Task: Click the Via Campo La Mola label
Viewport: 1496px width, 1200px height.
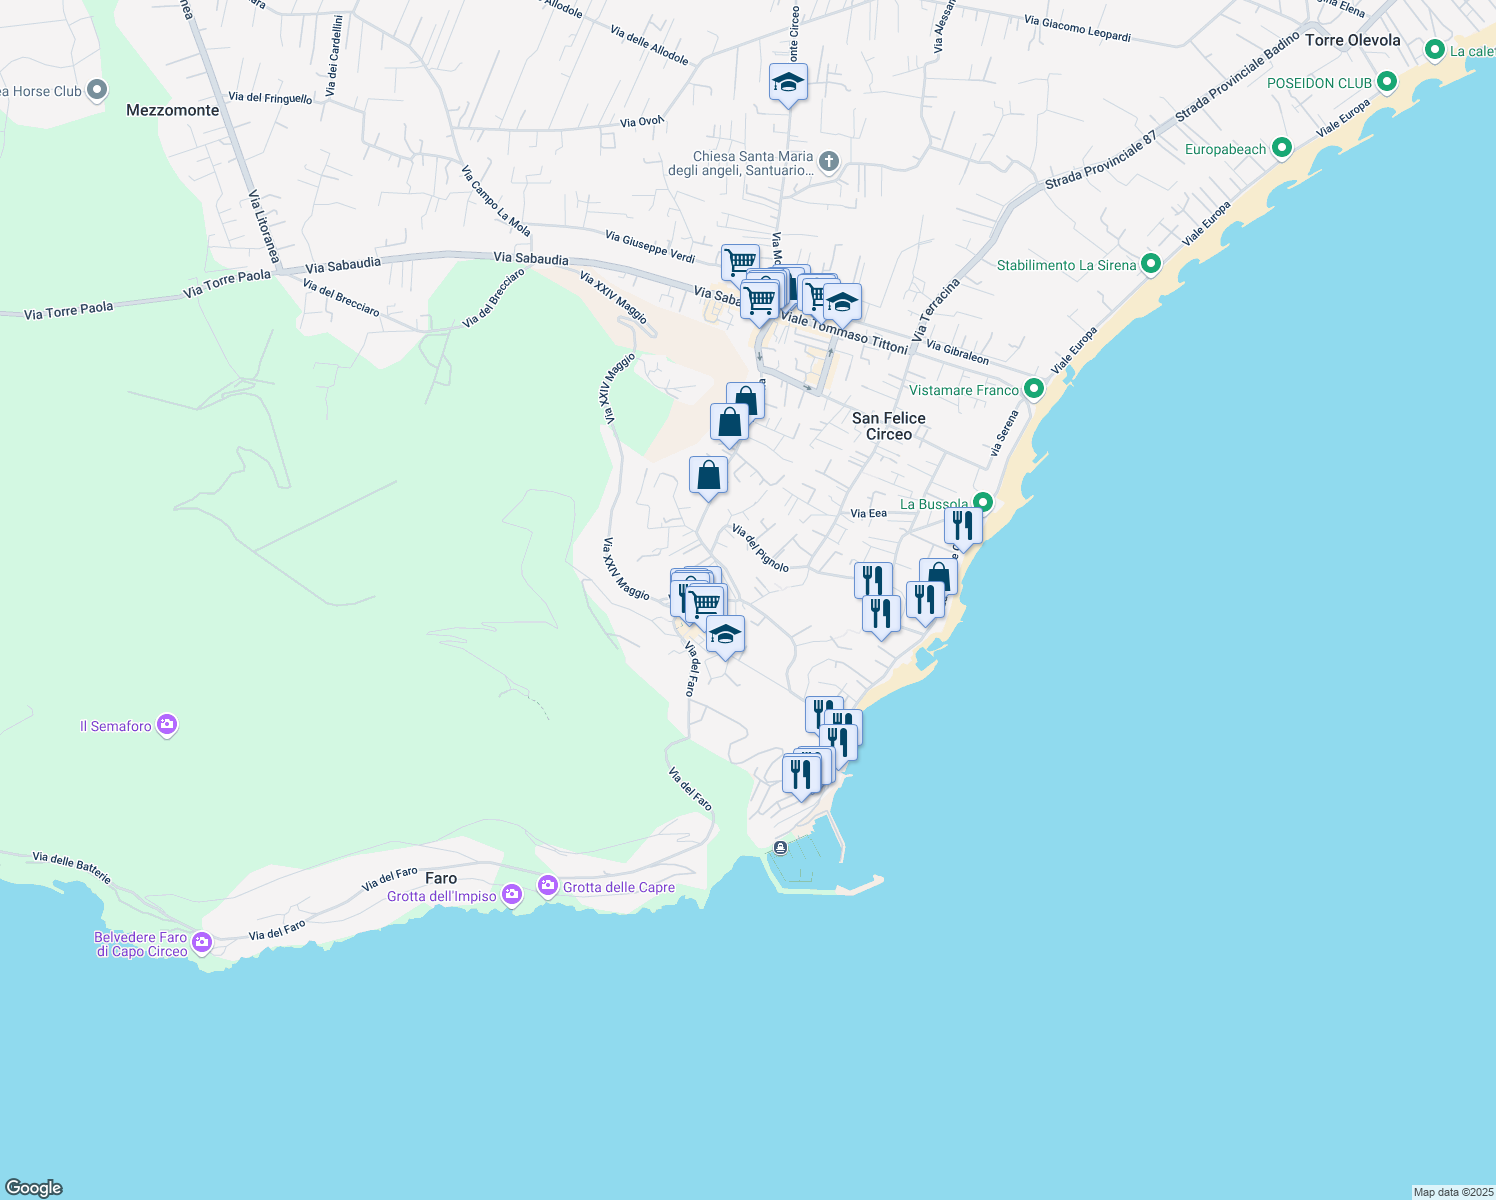Action: pos(496,201)
